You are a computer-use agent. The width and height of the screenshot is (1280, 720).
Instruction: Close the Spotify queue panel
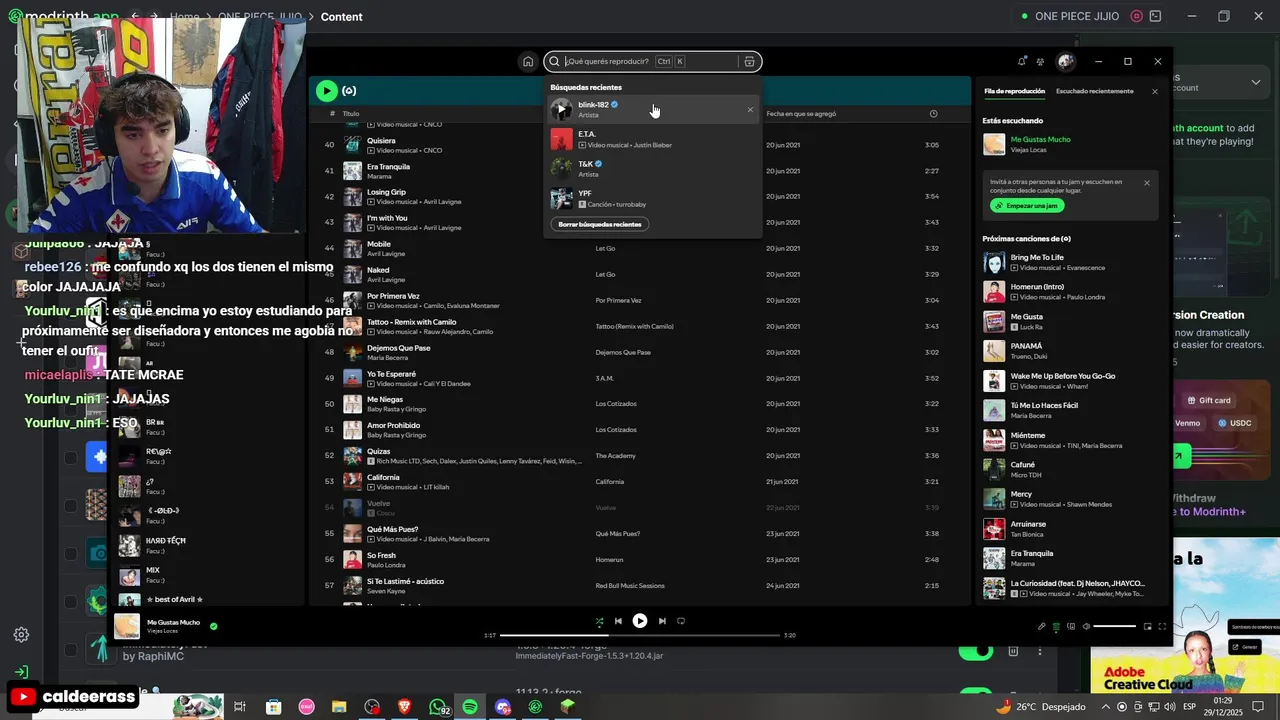click(1155, 91)
